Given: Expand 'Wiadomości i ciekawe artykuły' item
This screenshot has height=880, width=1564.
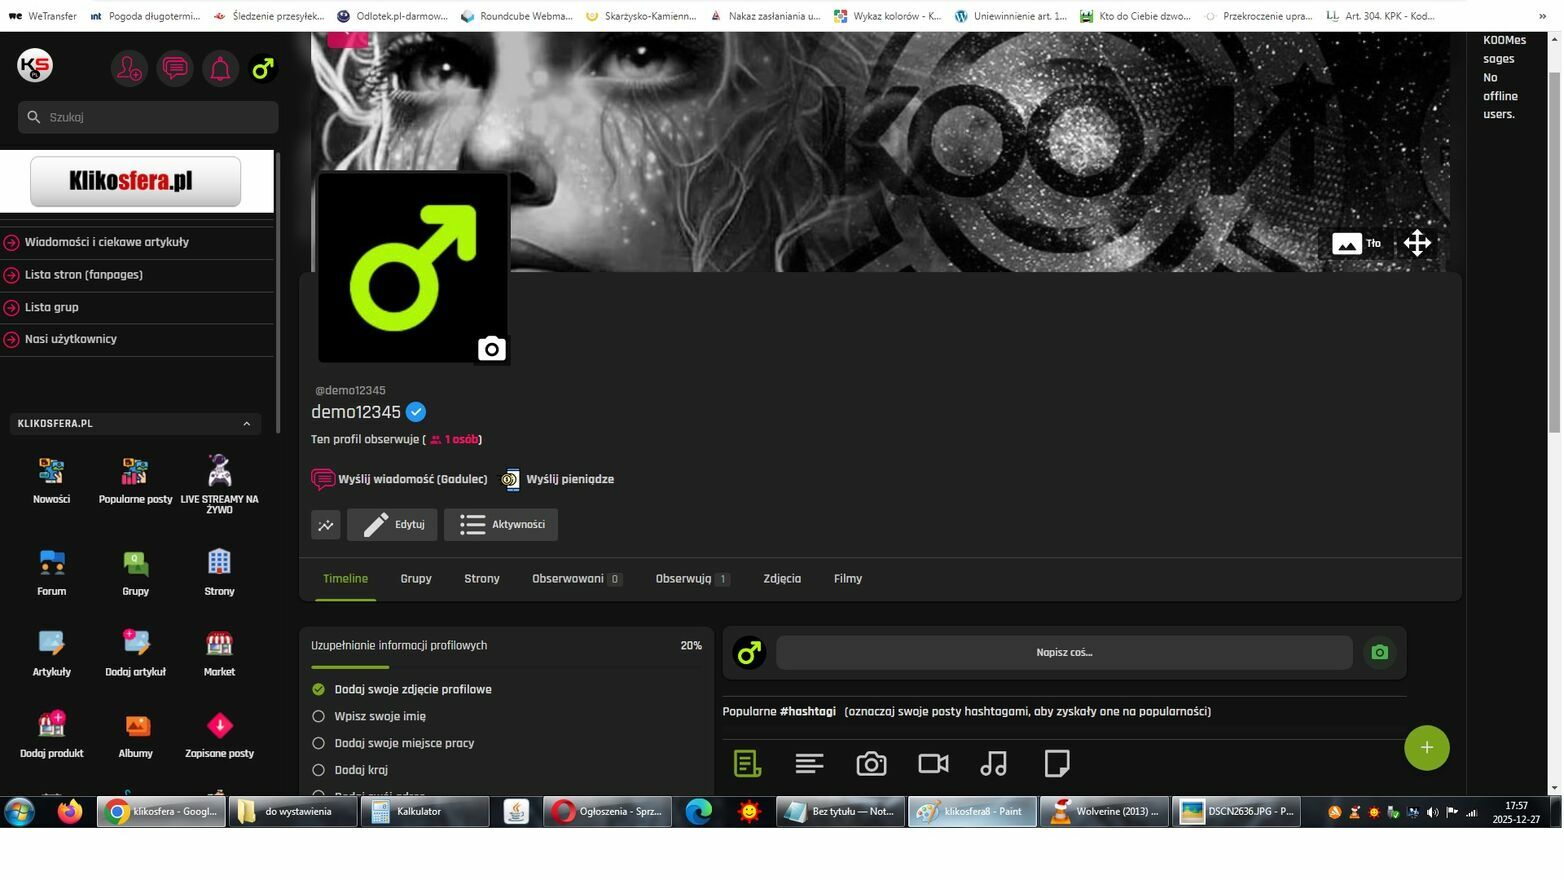Looking at the screenshot, I should click(x=106, y=242).
